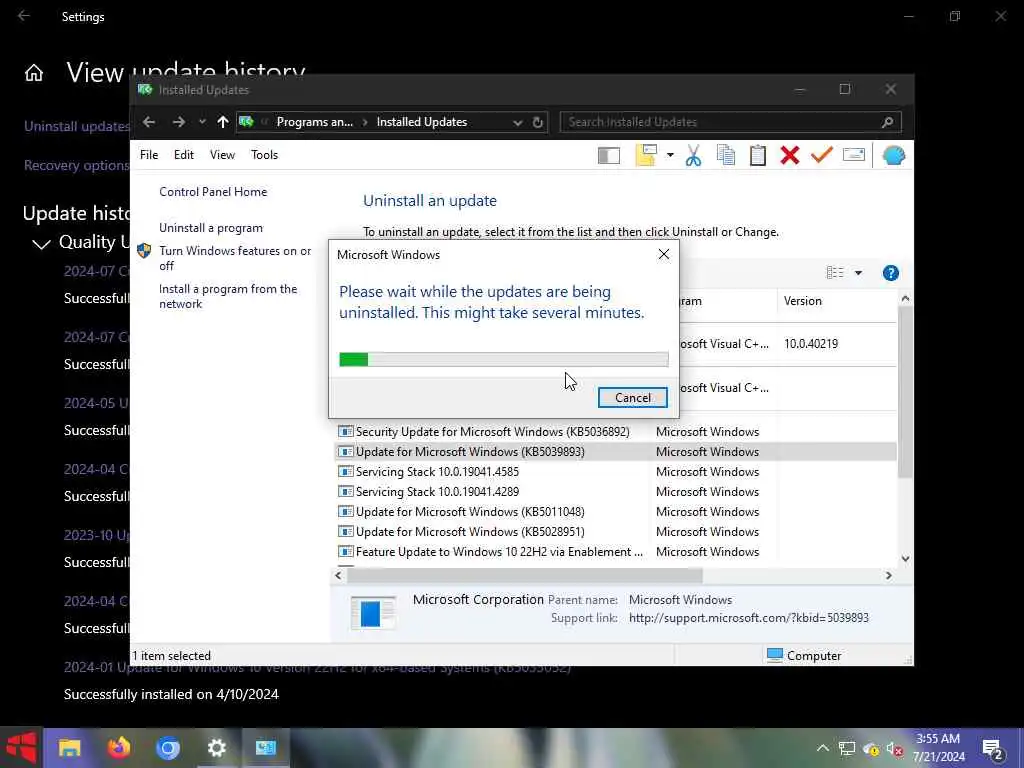
Task: Open File Explorer from the taskbar
Action: pos(70,748)
